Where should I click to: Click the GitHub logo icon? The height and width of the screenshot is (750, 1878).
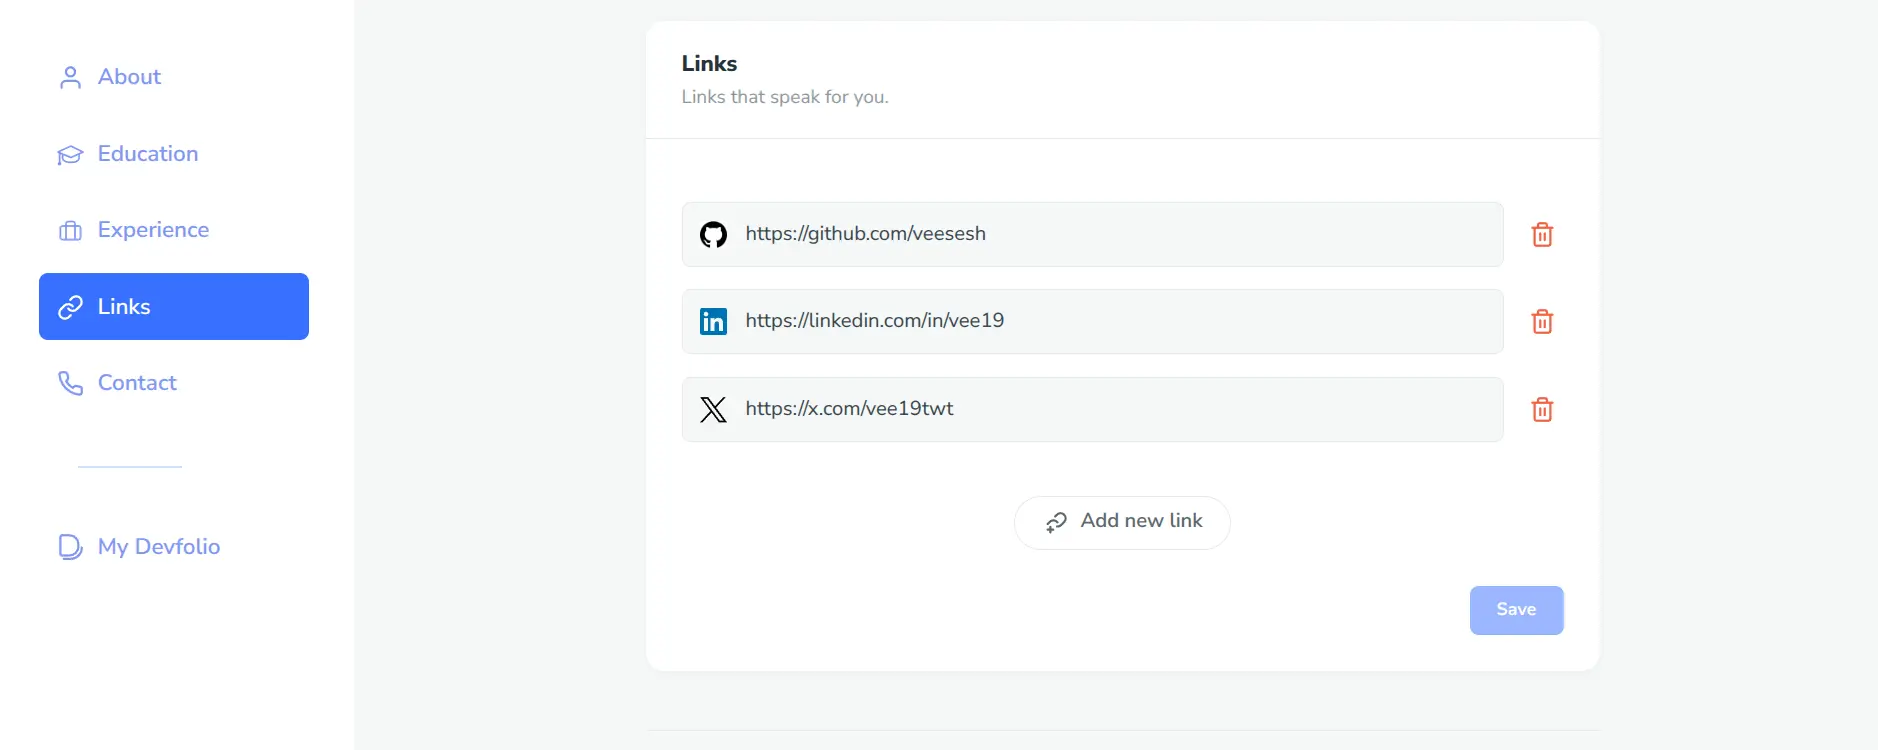click(x=713, y=235)
